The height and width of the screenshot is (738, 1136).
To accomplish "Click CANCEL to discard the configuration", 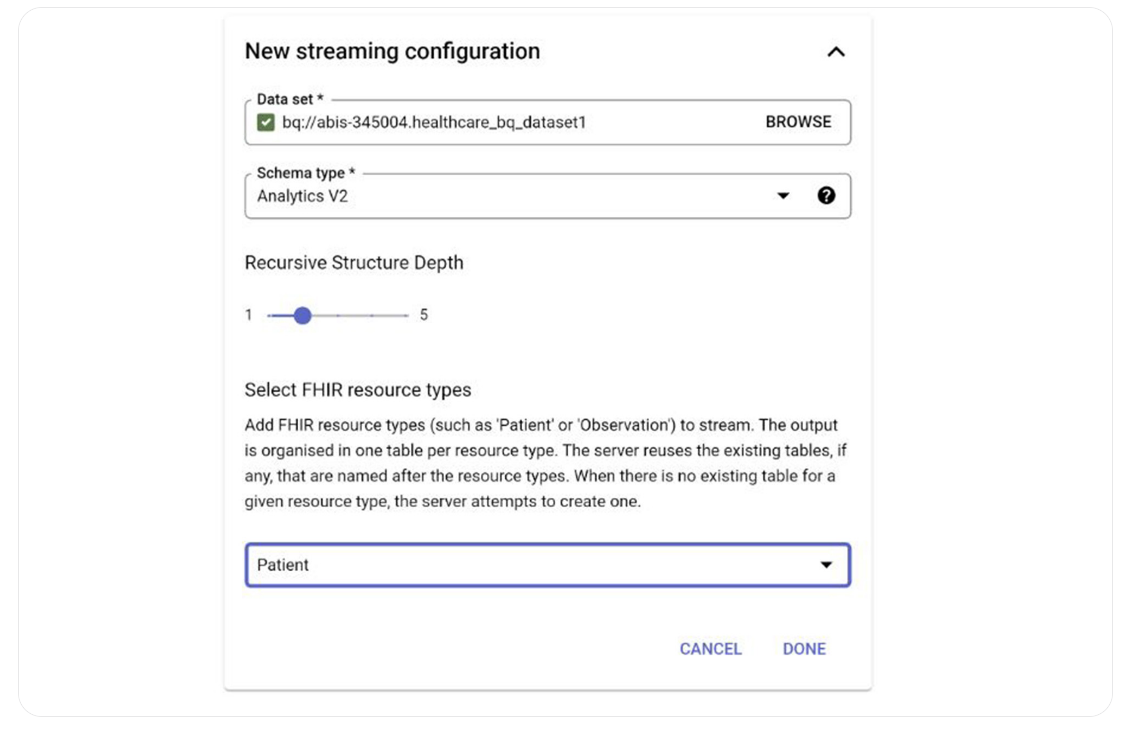I will click(710, 648).
